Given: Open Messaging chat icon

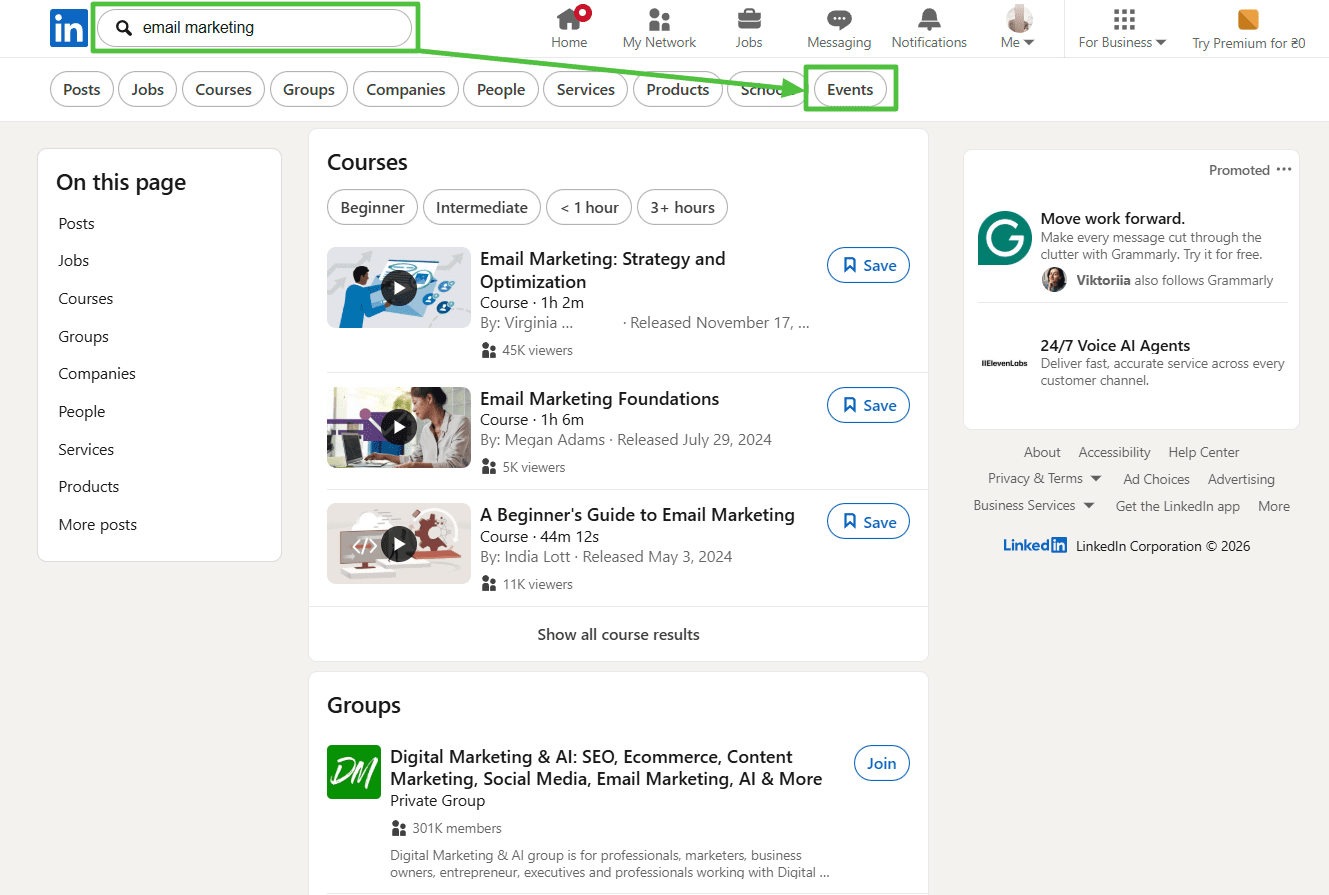Looking at the screenshot, I should [x=839, y=19].
